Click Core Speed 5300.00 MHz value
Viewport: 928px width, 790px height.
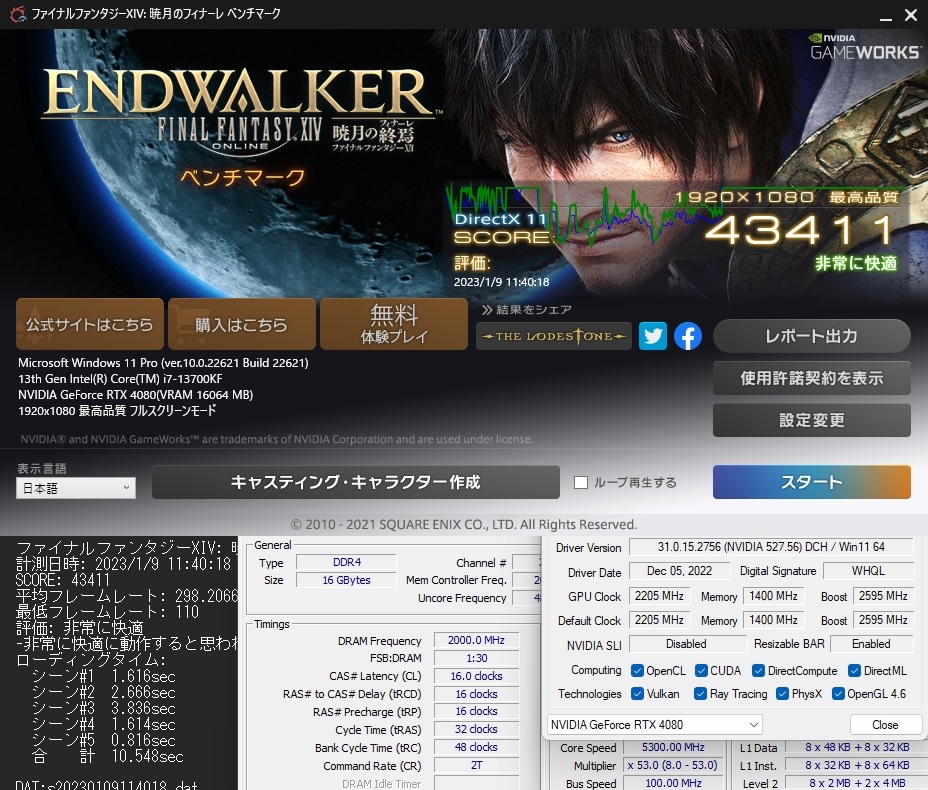pos(673,747)
